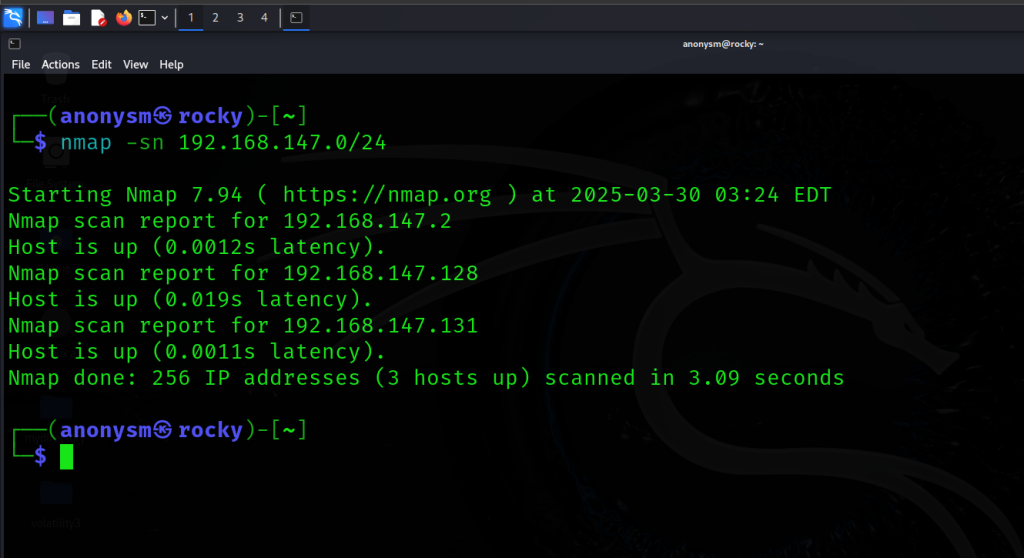Image resolution: width=1024 pixels, height=558 pixels.
Task: Open terminal emulator launcher in panel
Action: 147,18
